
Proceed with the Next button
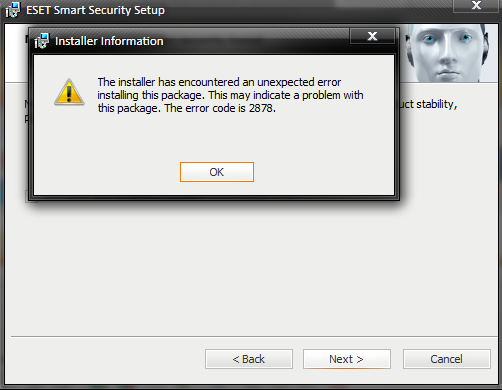click(x=347, y=359)
